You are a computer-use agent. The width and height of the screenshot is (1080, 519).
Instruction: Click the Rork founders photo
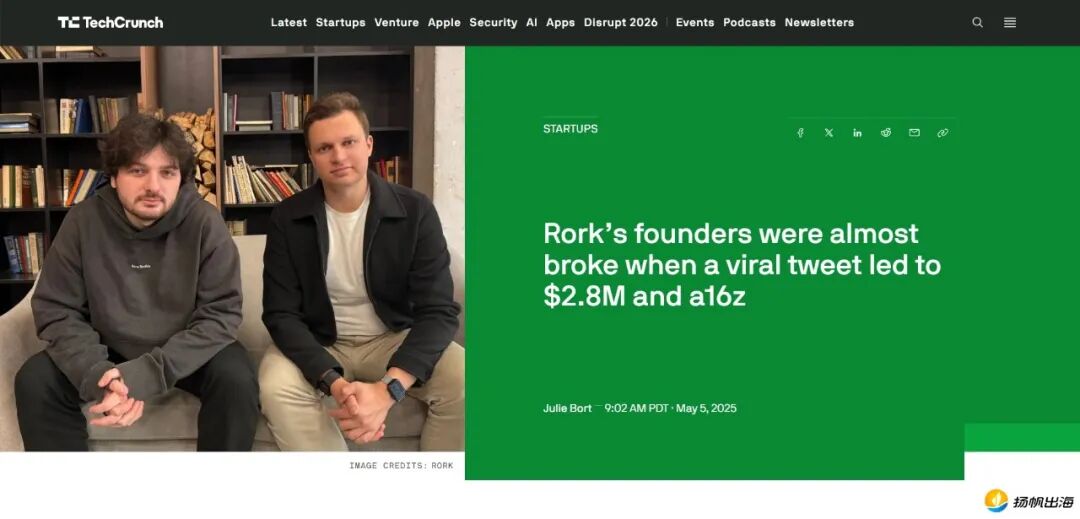point(232,248)
